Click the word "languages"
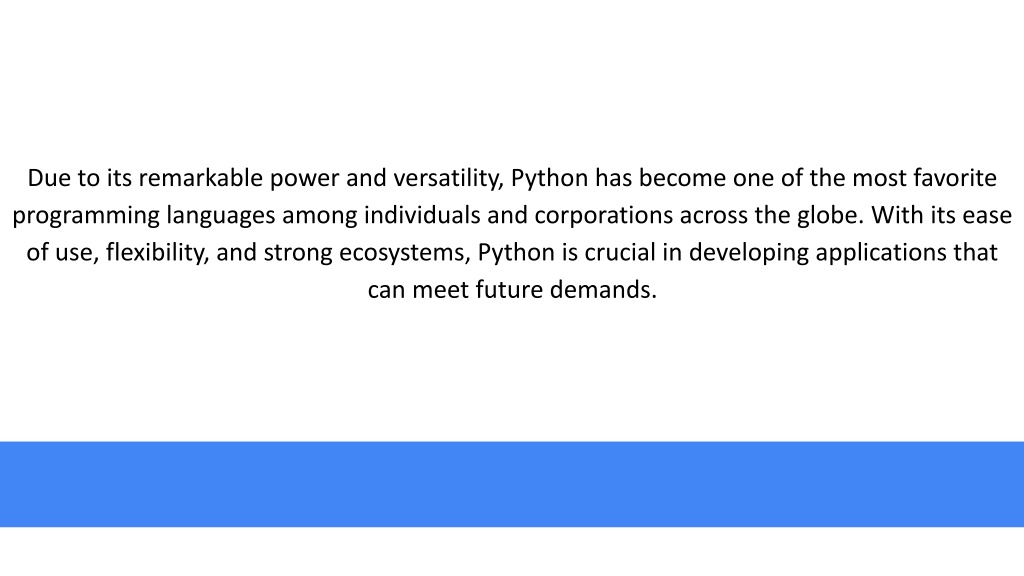The width and height of the screenshot is (1024, 576). [221, 216]
